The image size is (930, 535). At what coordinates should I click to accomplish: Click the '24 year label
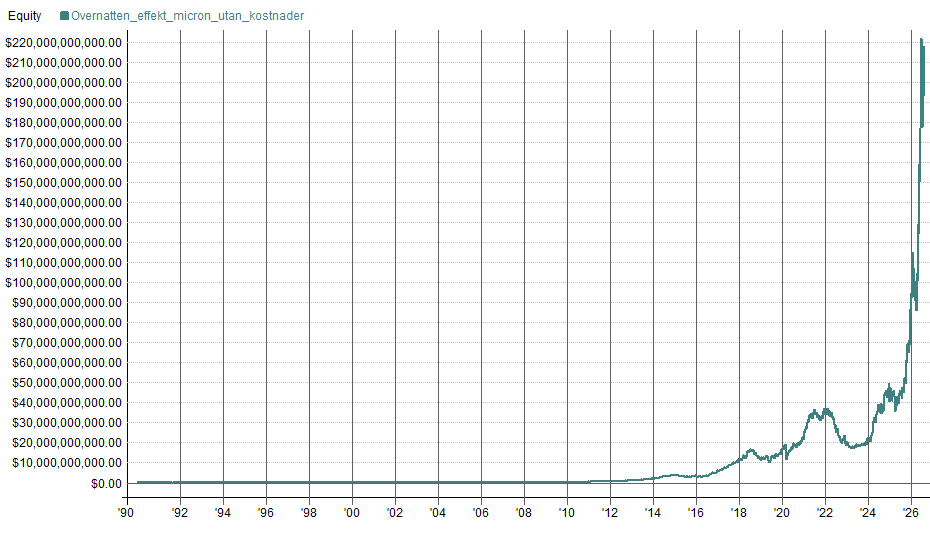[868, 512]
